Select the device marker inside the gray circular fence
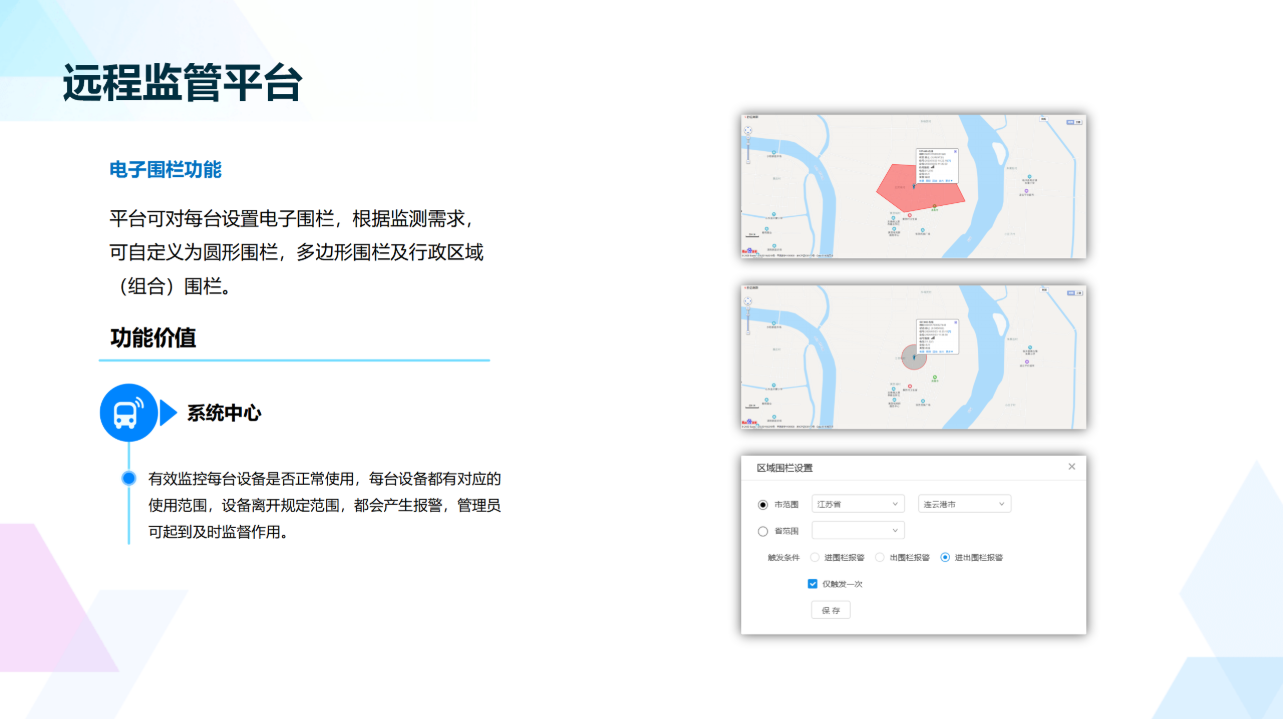The height and width of the screenshot is (719, 1283). pyautogui.click(x=914, y=357)
